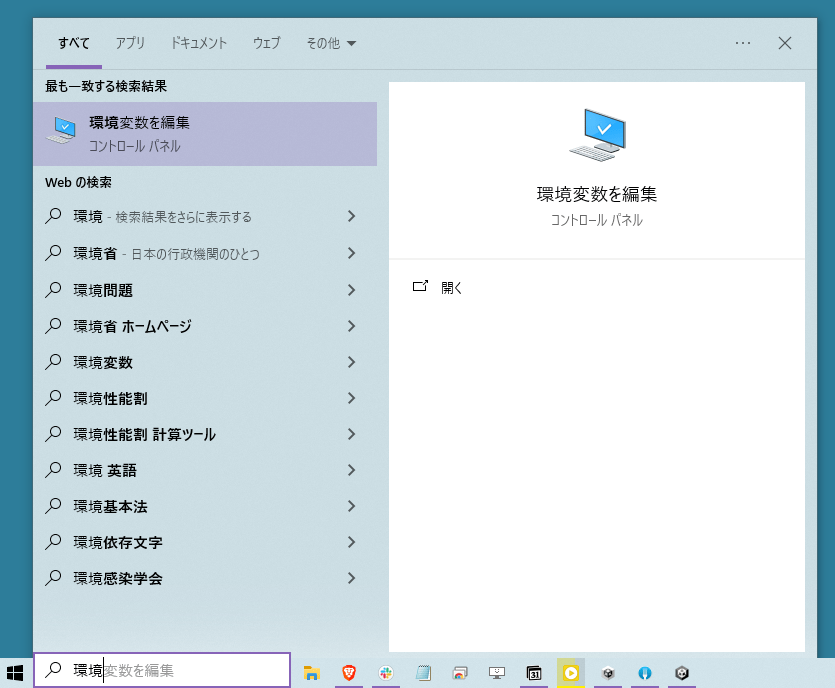The height and width of the screenshot is (688, 835).
Task: Switch to the ドキュメント tab
Action: click(199, 43)
